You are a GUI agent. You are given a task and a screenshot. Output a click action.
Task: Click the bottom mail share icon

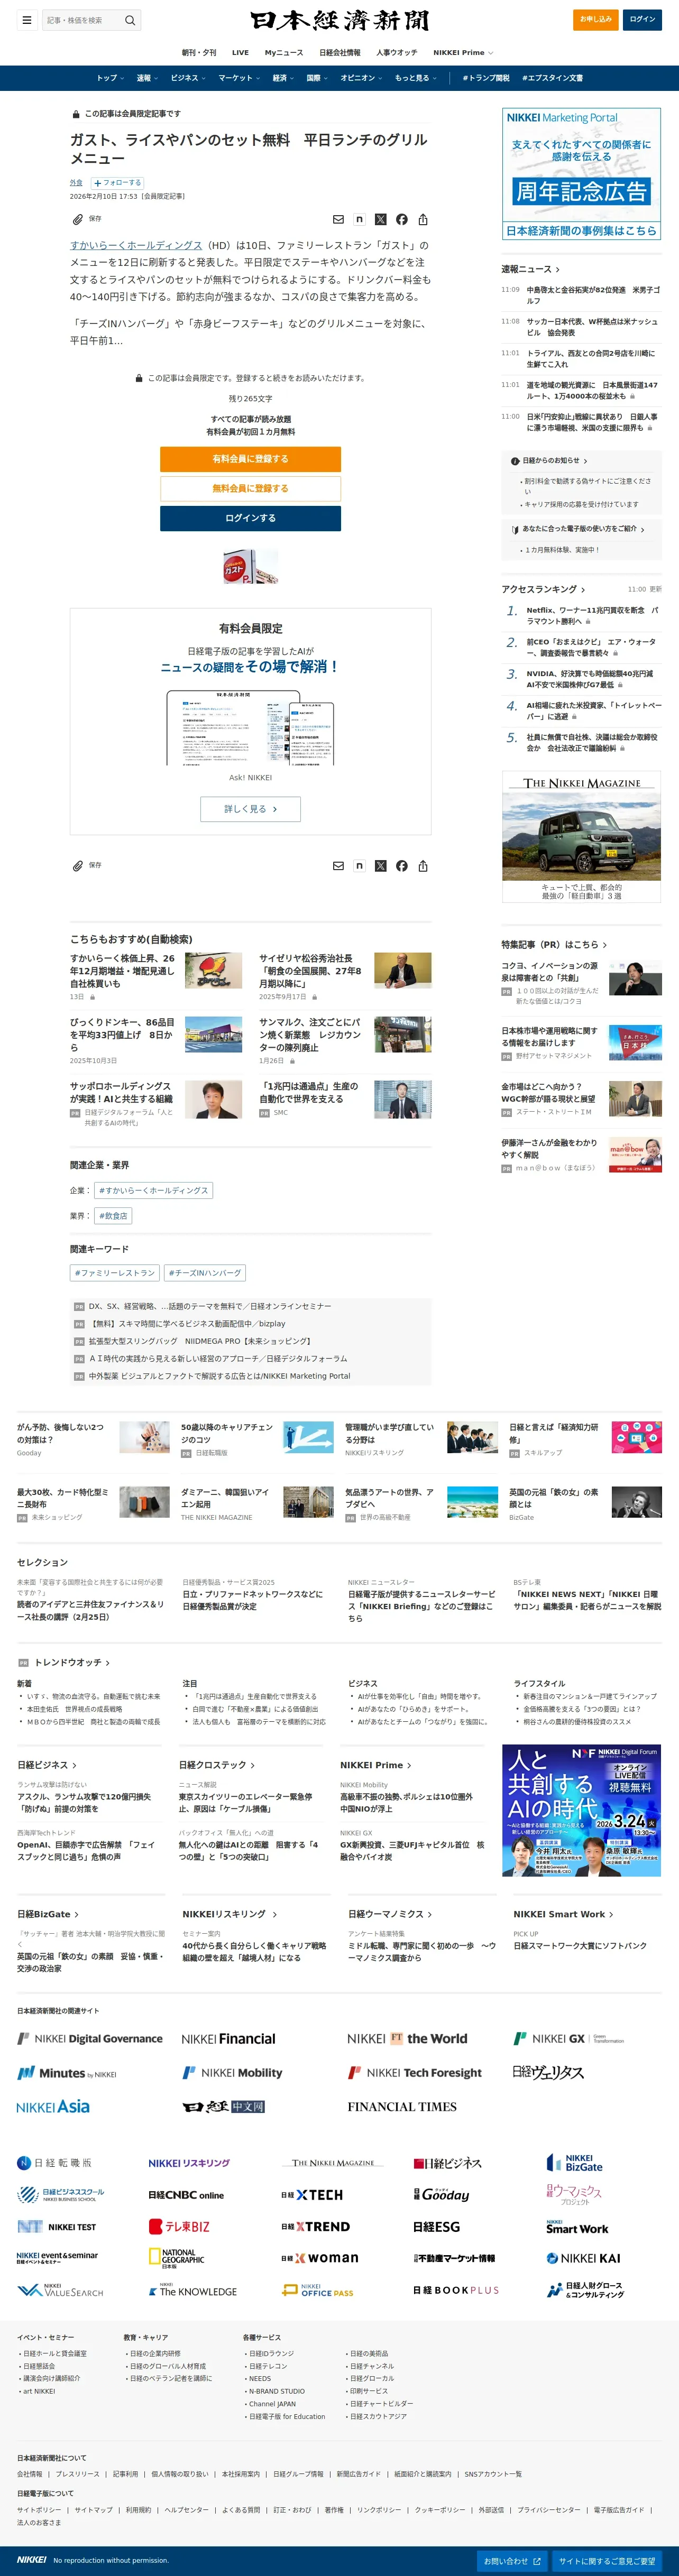[x=338, y=866]
